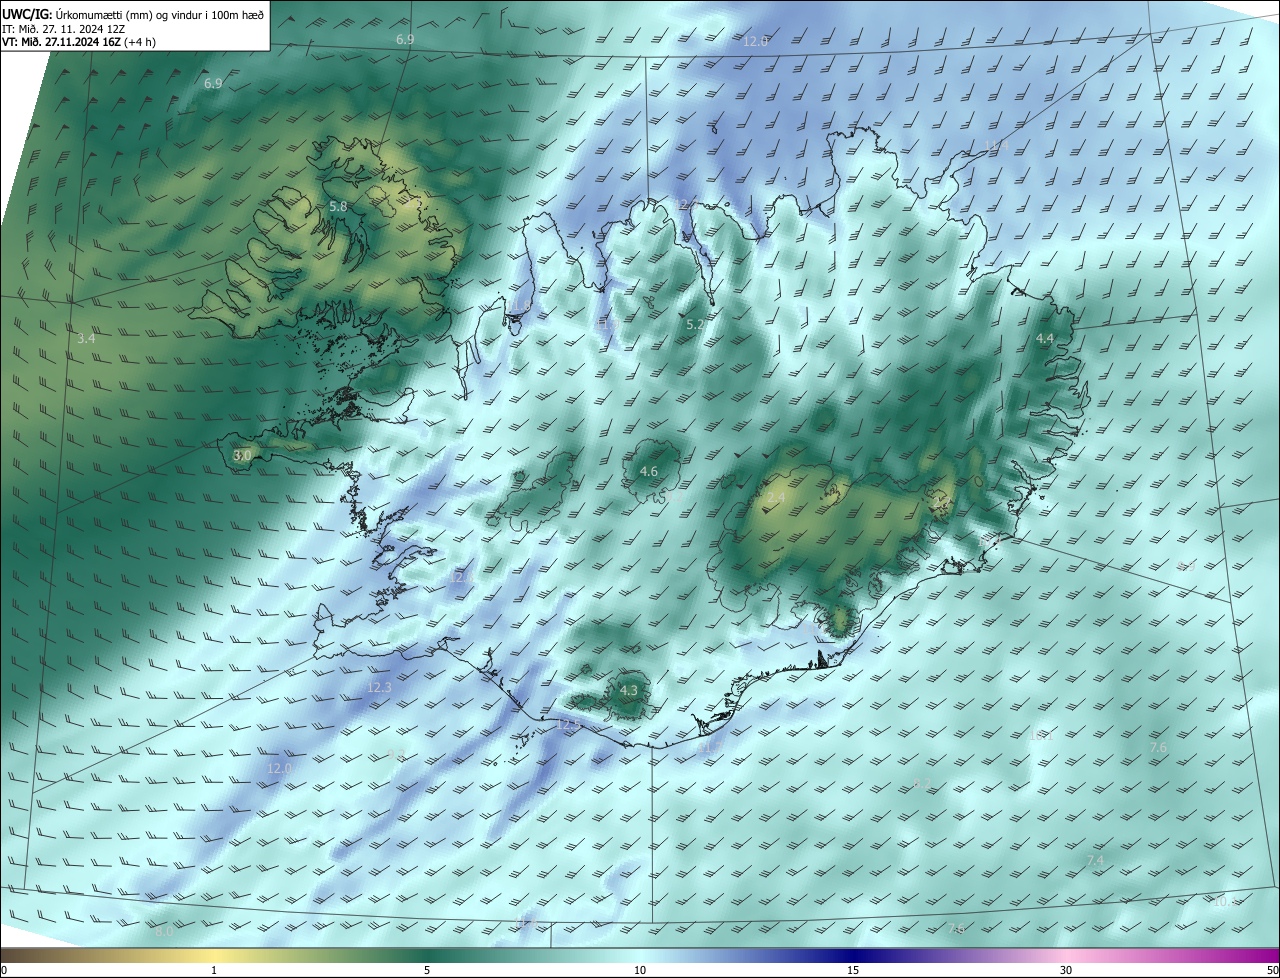Click the 4.6 value on Hofsjökull glacier
1280x978 pixels.
pyautogui.click(x=648, y=471)
